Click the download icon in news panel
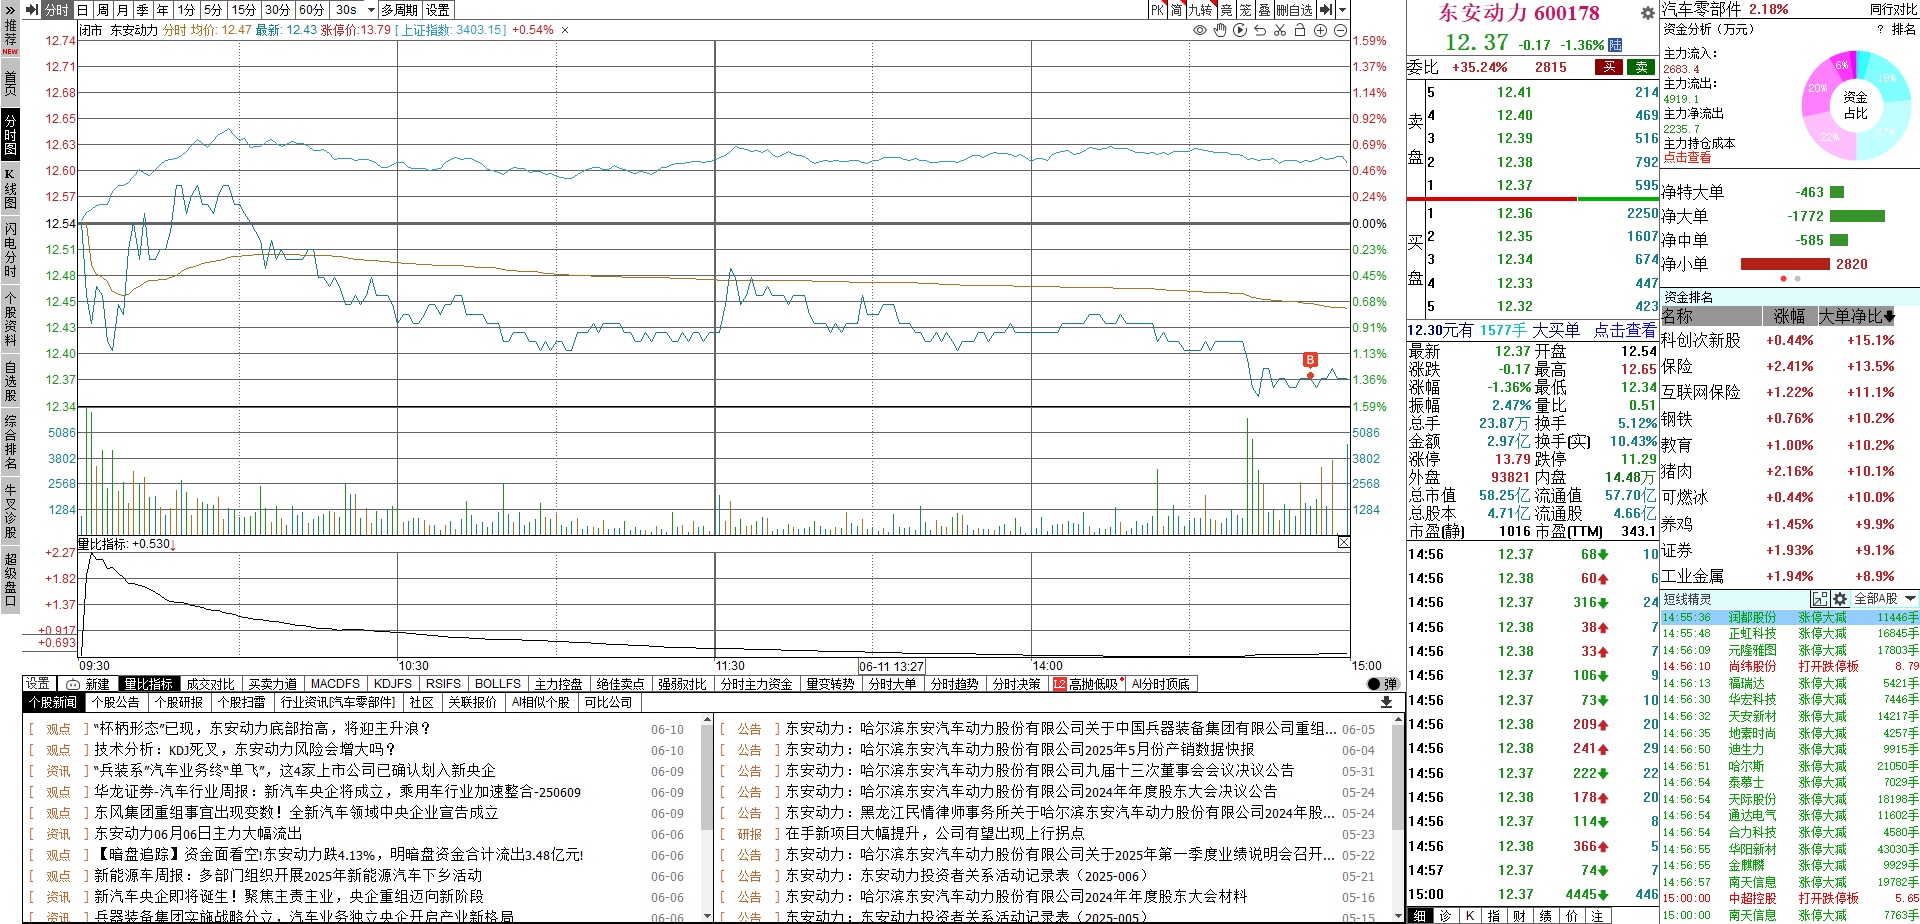Image resolution: width=1920 pixels, height=924 pixels. (1386, 703)
